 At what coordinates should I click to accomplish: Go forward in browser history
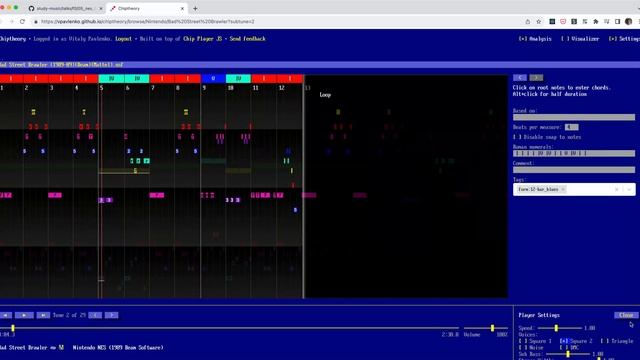[x=11, y=21]
